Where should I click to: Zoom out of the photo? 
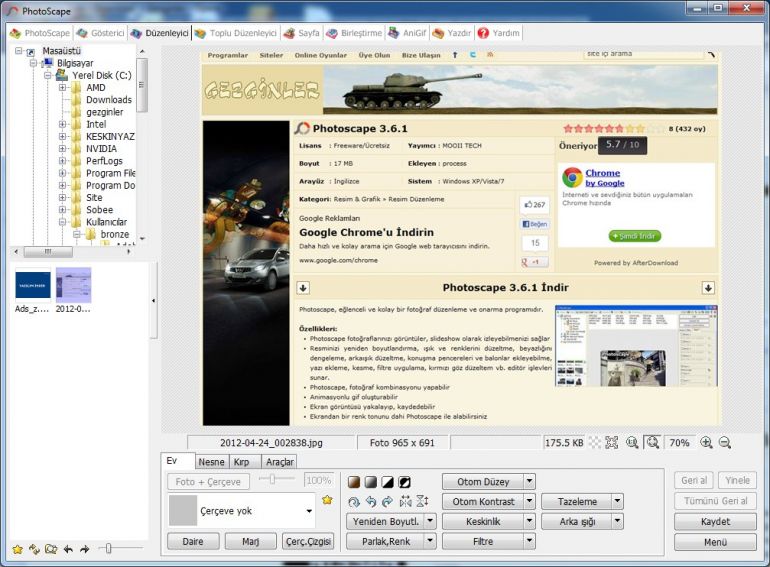point(725,442)
